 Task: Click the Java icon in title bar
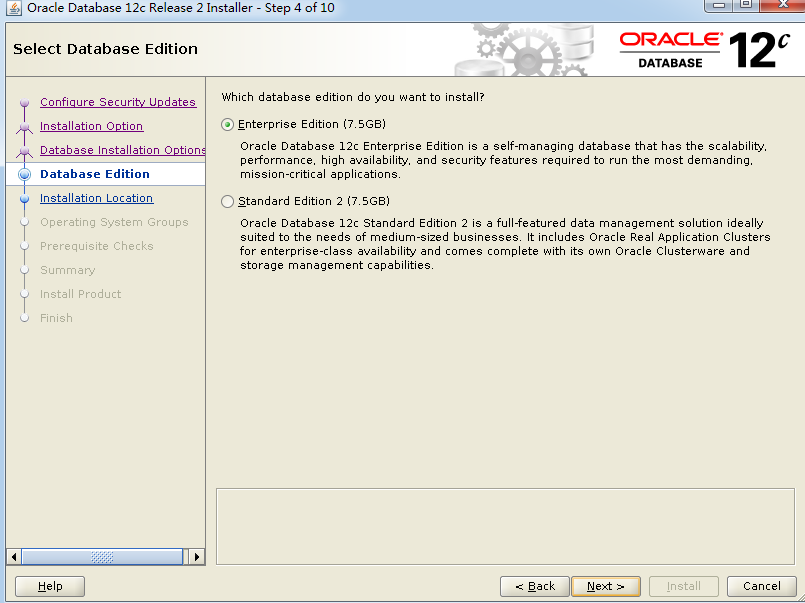tap(14, 8)
